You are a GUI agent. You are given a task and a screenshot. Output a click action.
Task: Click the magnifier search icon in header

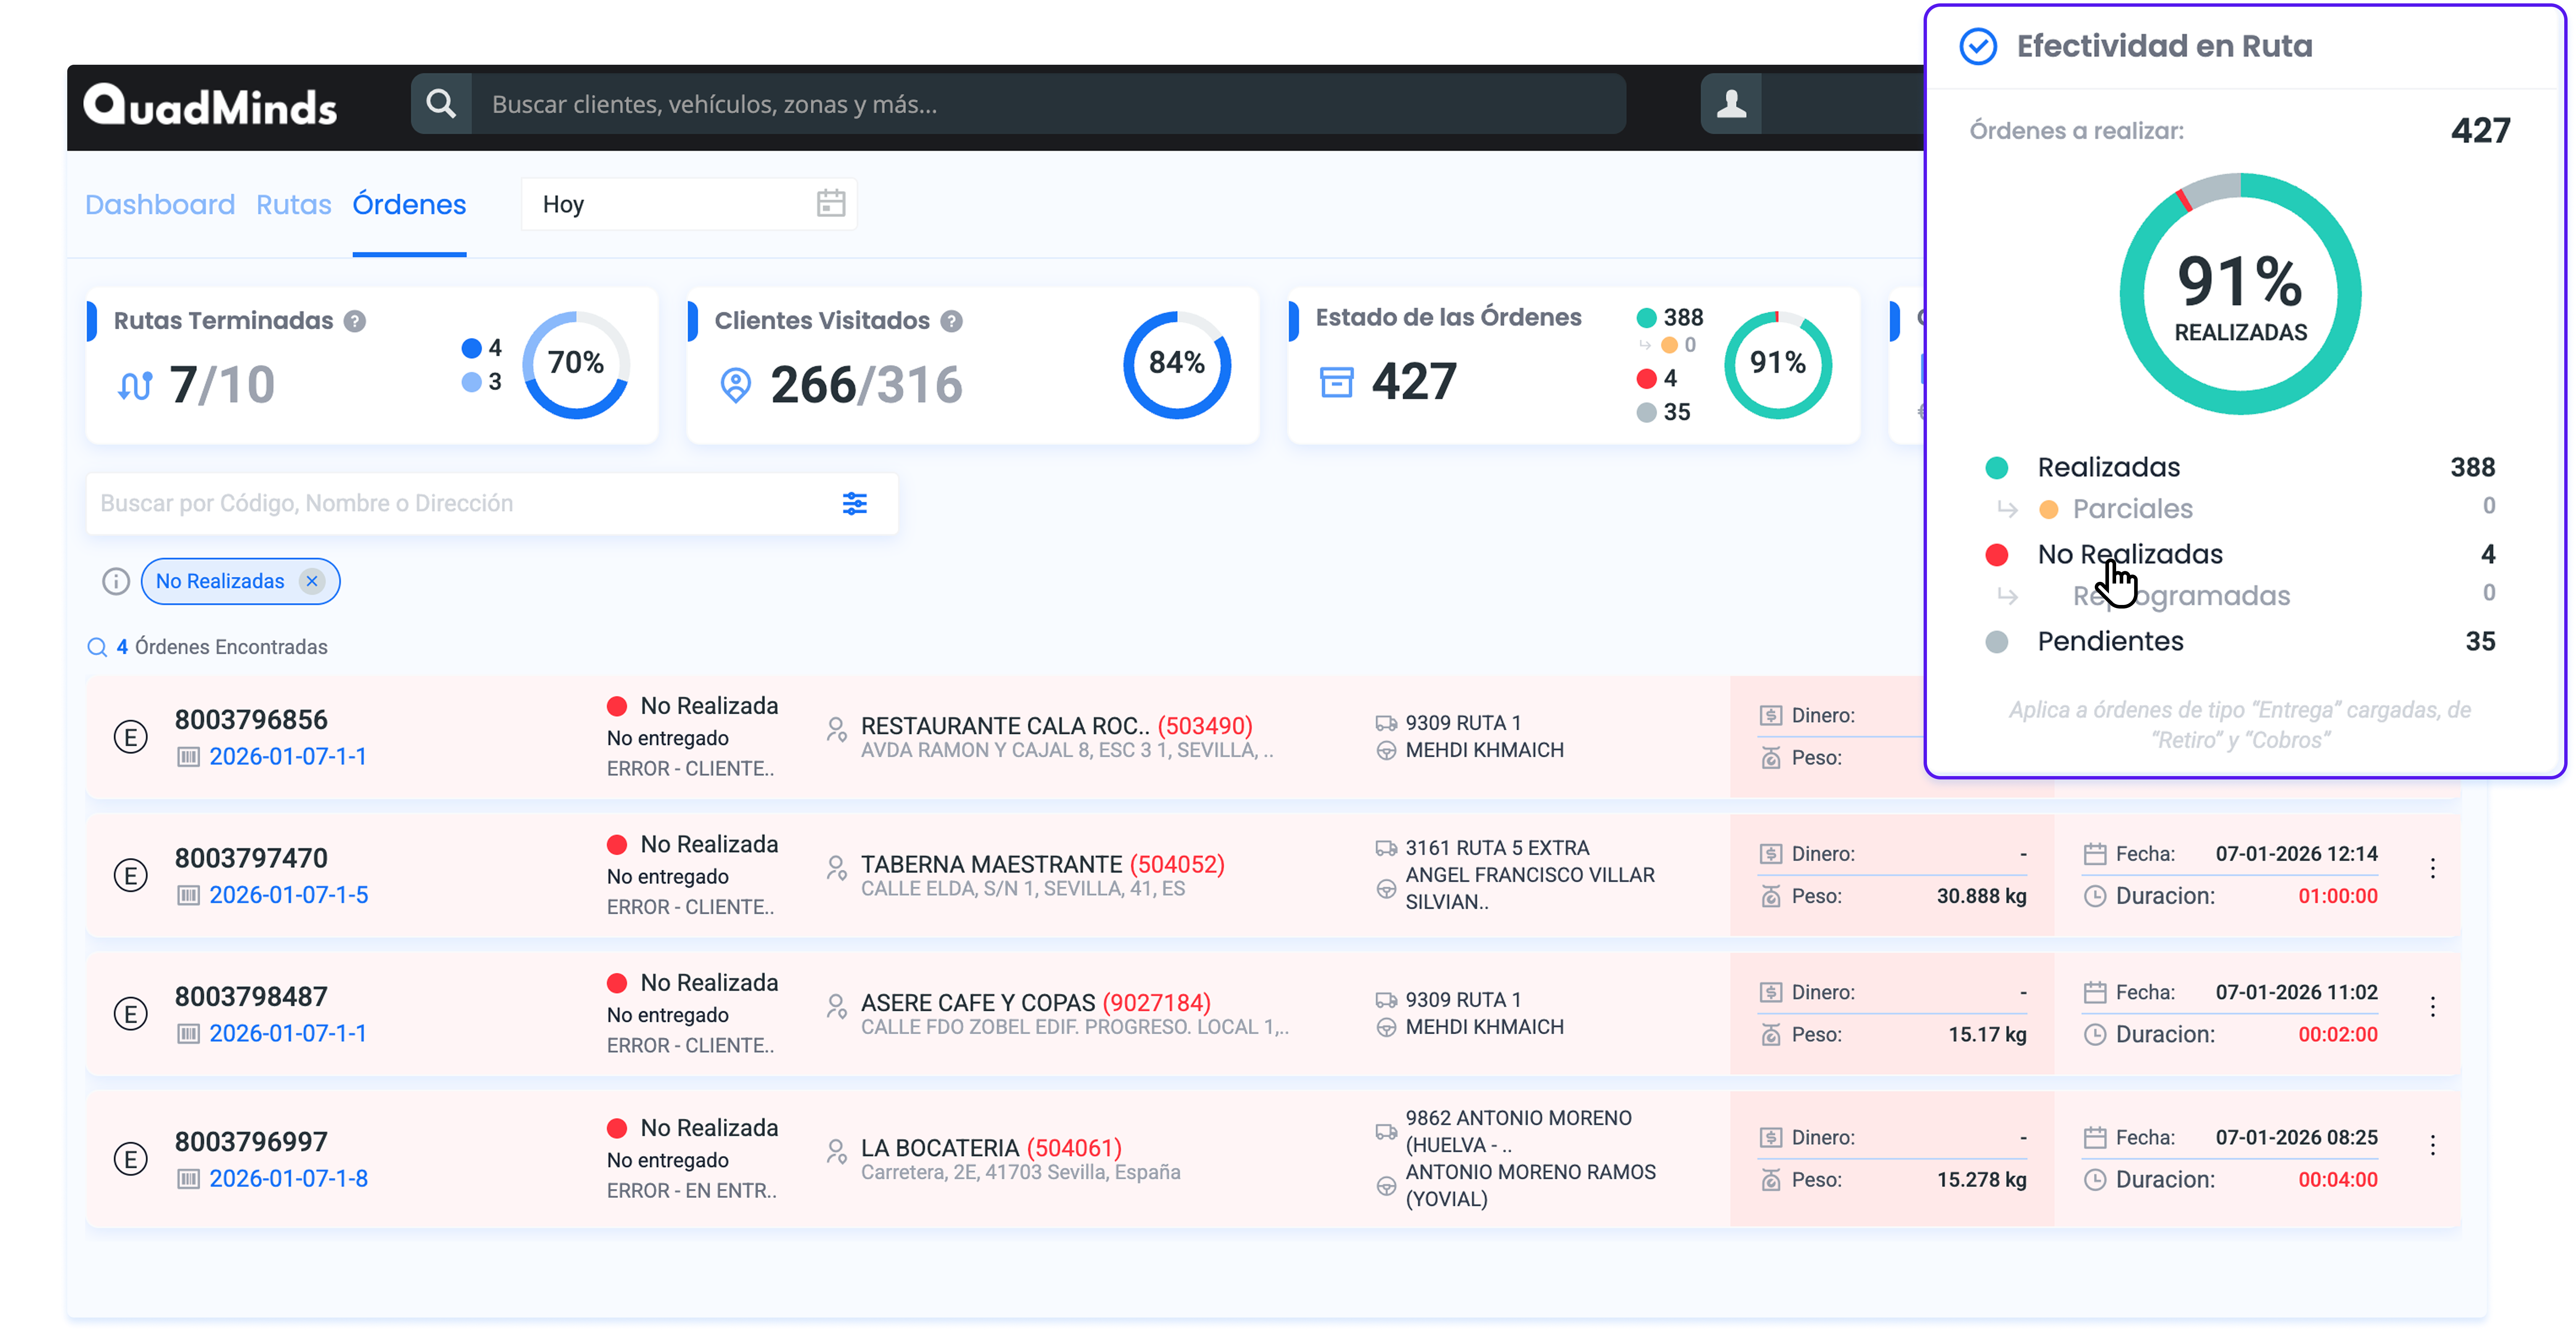click(x=441, y=104)
